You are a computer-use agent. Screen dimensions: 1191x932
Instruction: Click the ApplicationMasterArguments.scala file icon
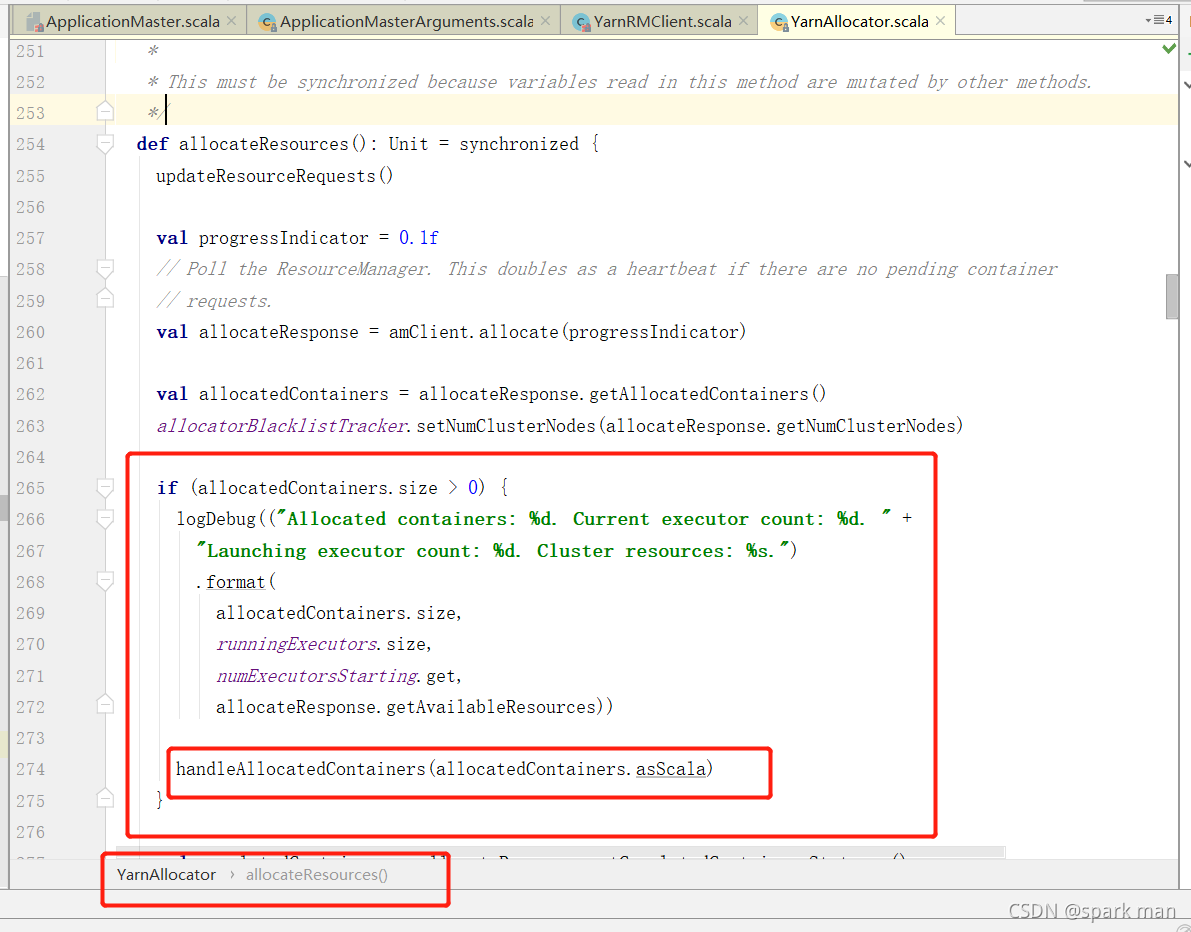267,22
